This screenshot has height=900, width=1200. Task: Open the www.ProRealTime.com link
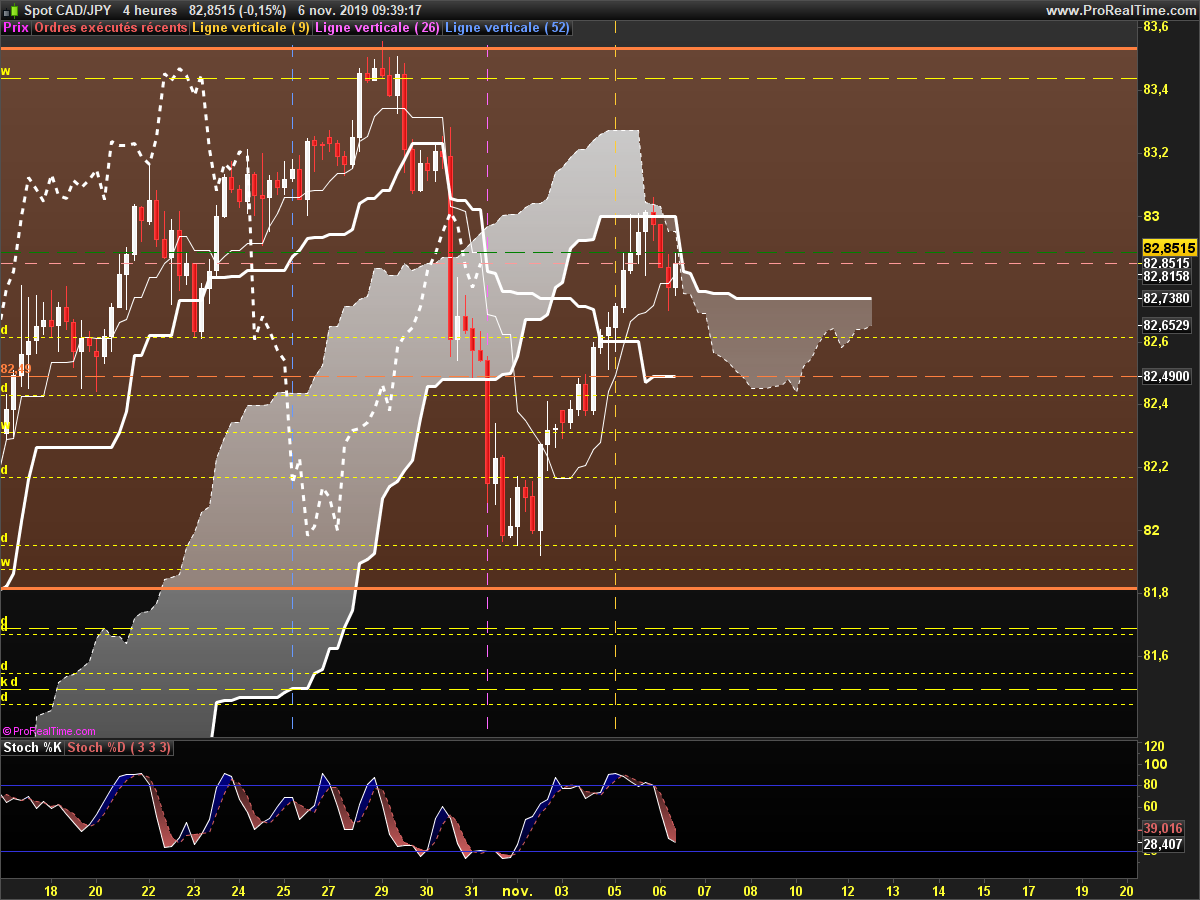point(1120,10)
